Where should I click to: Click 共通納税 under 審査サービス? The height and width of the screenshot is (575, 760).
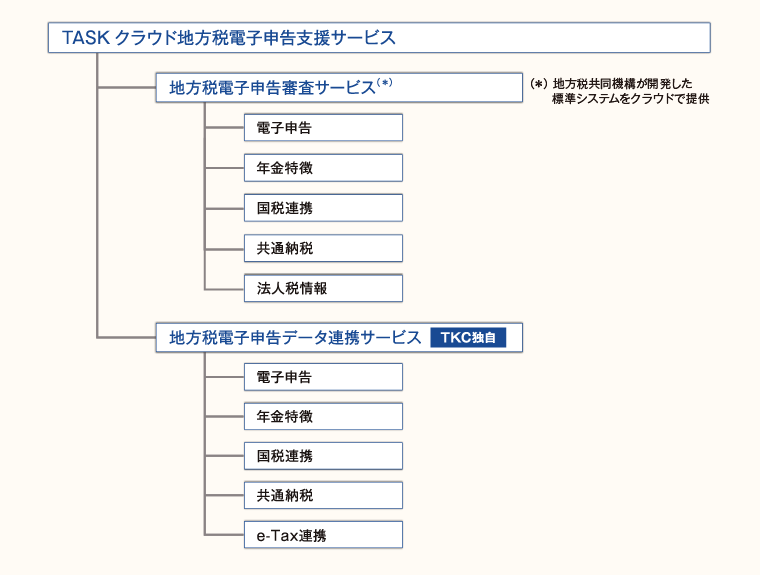coord(323,249)
